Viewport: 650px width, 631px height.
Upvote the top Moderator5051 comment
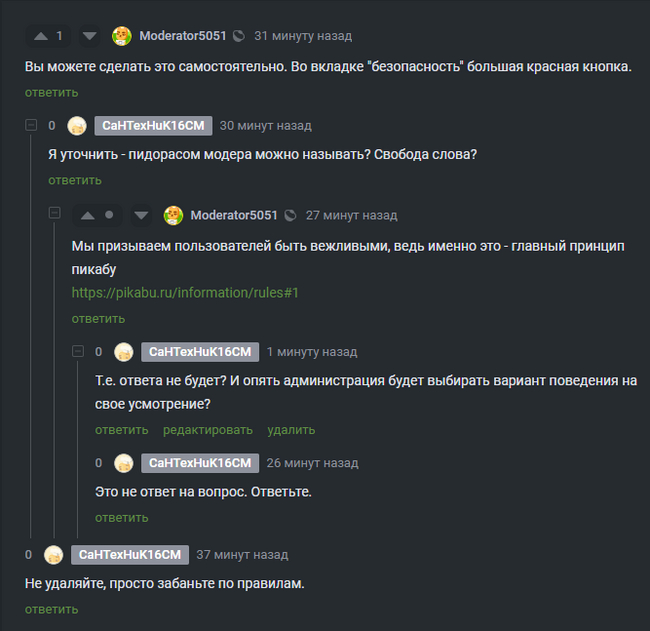coord(41,36)
